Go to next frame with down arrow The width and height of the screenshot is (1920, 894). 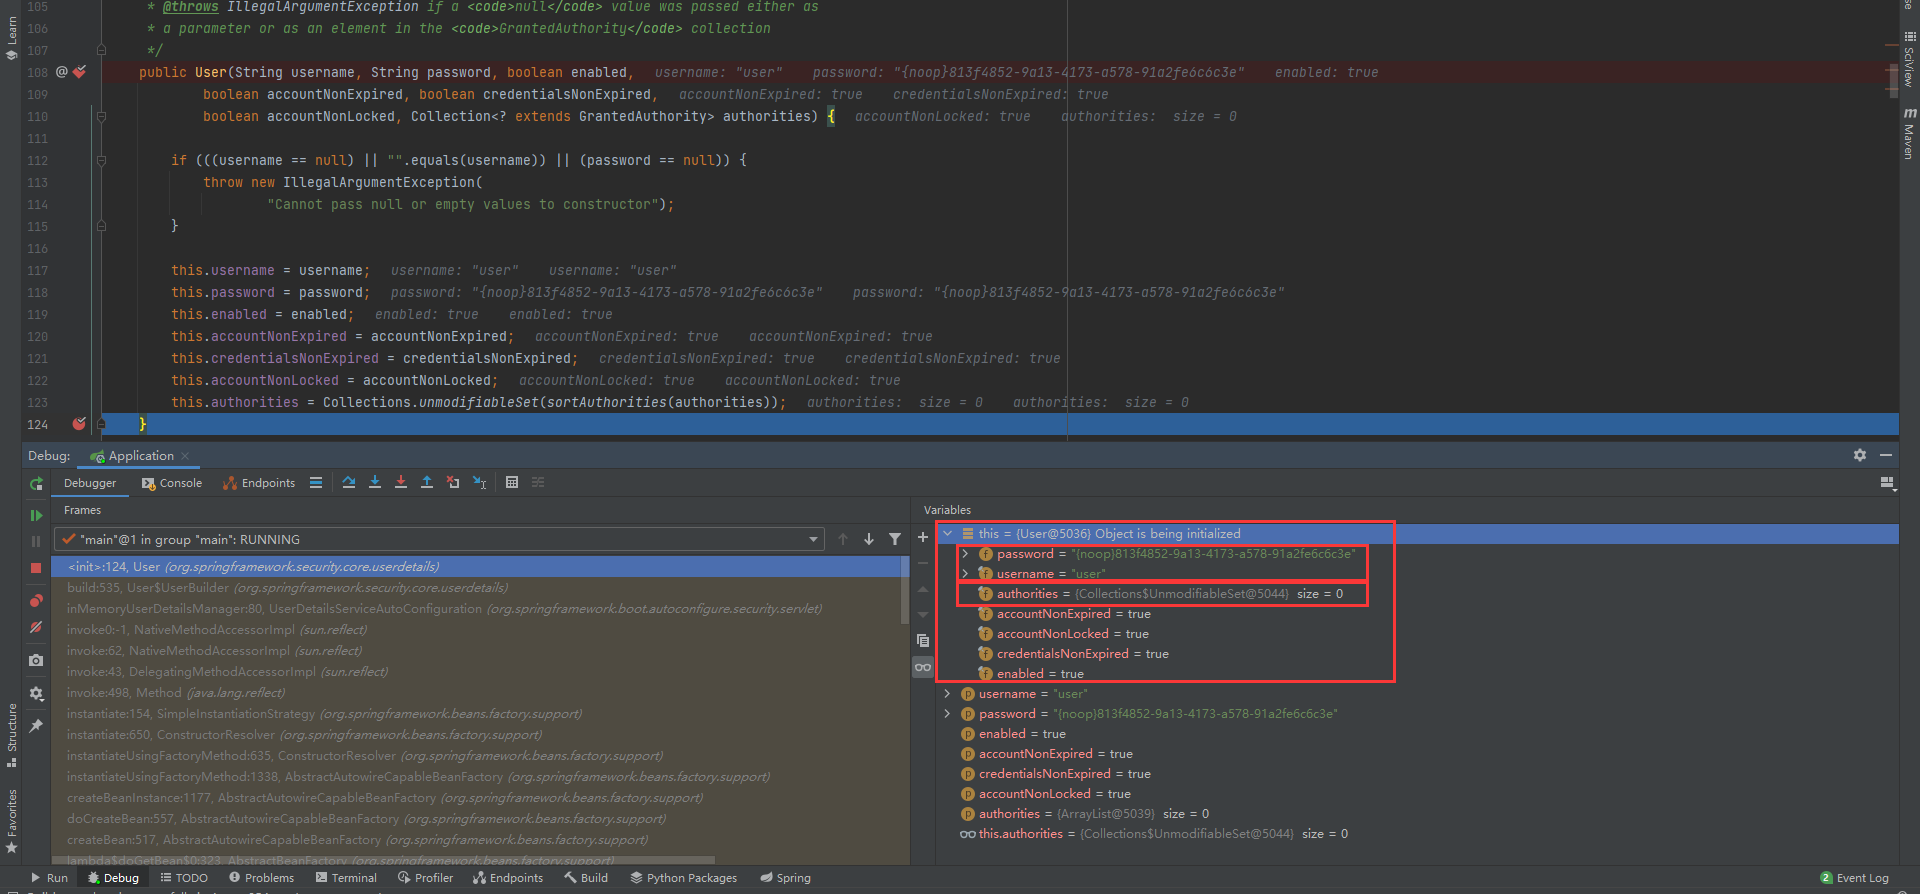869,539
